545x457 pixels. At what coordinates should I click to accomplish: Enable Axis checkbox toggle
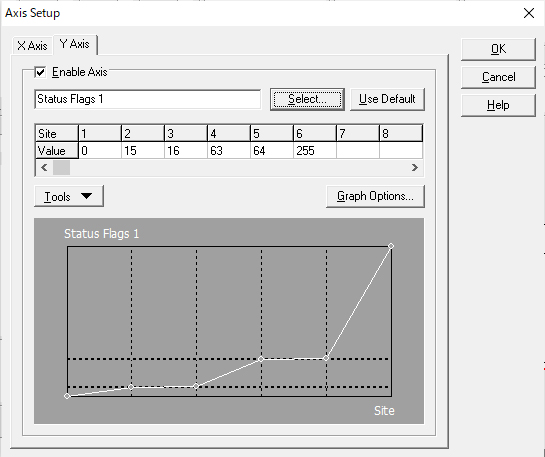tap(40, 72)
